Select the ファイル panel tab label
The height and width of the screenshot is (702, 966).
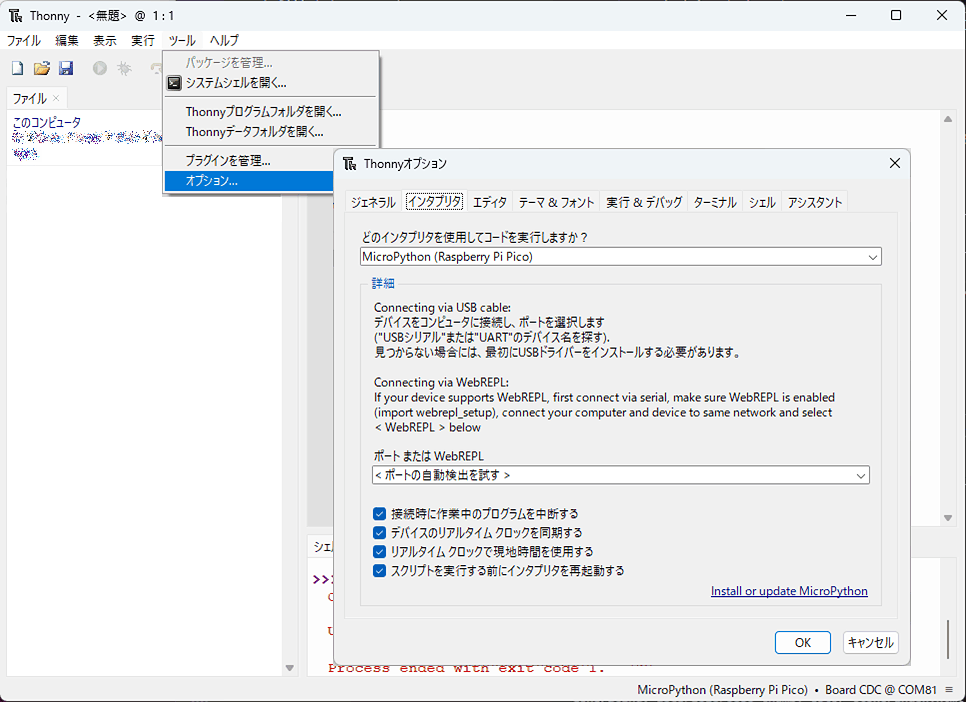[30, 99]
